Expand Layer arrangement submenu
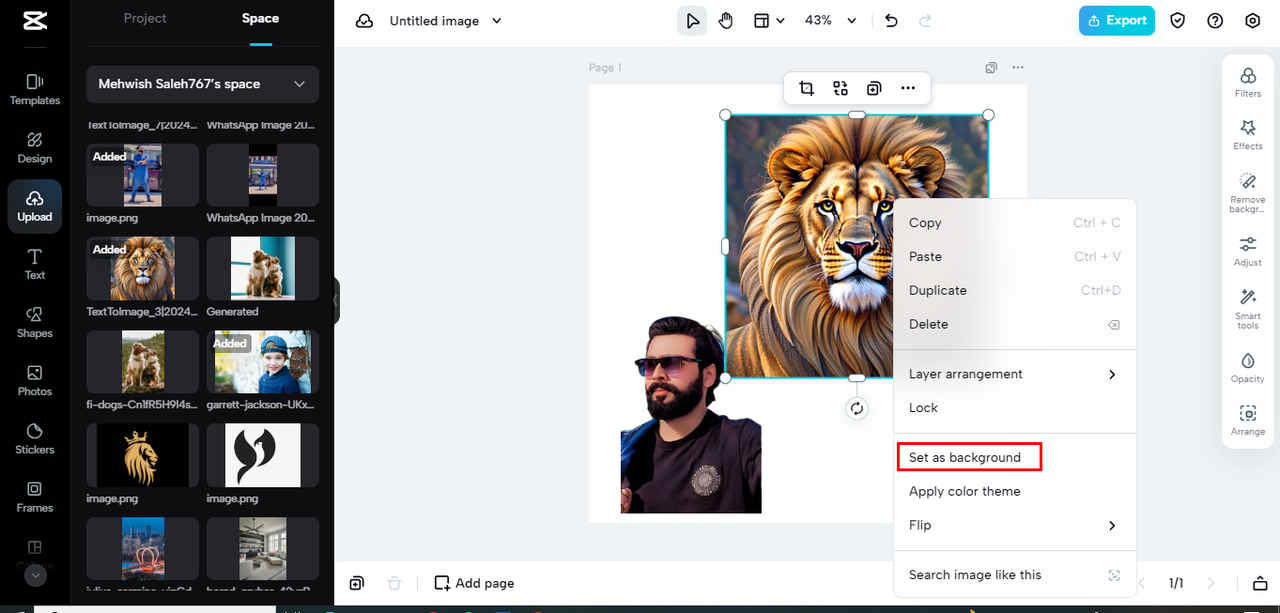This screenshot has width=1280, height=613. (1014, 374)
